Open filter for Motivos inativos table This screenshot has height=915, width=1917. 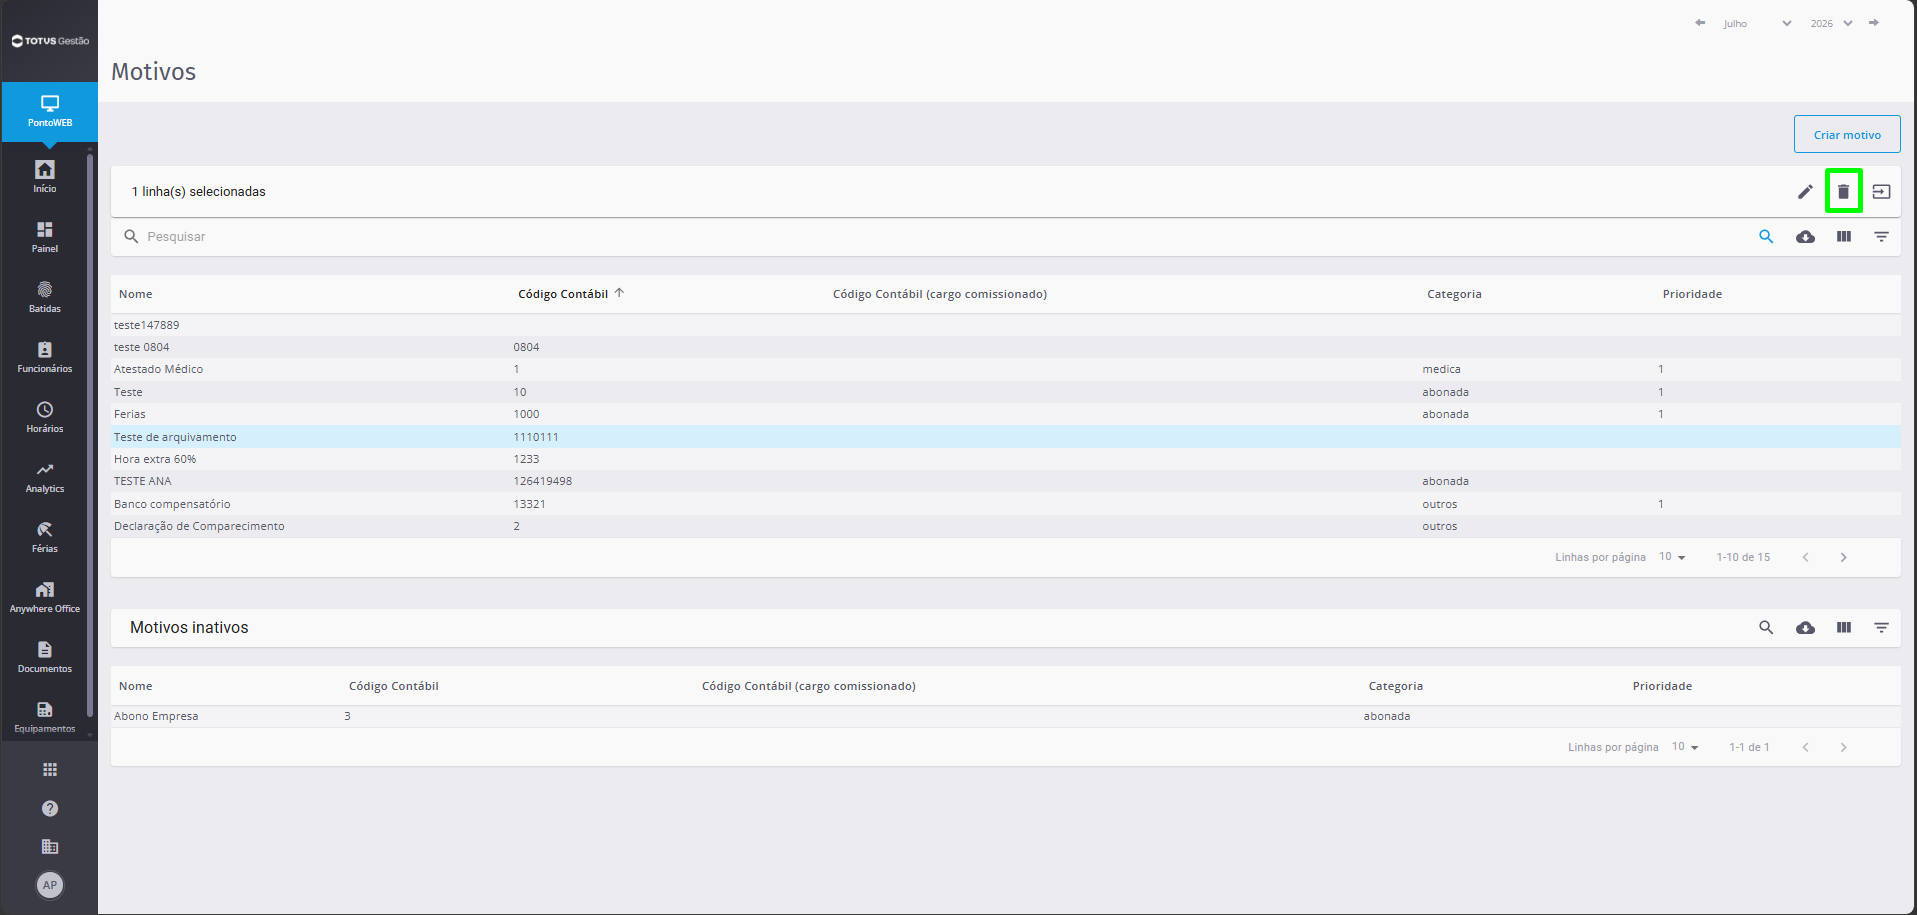(x=1881, y=628)
